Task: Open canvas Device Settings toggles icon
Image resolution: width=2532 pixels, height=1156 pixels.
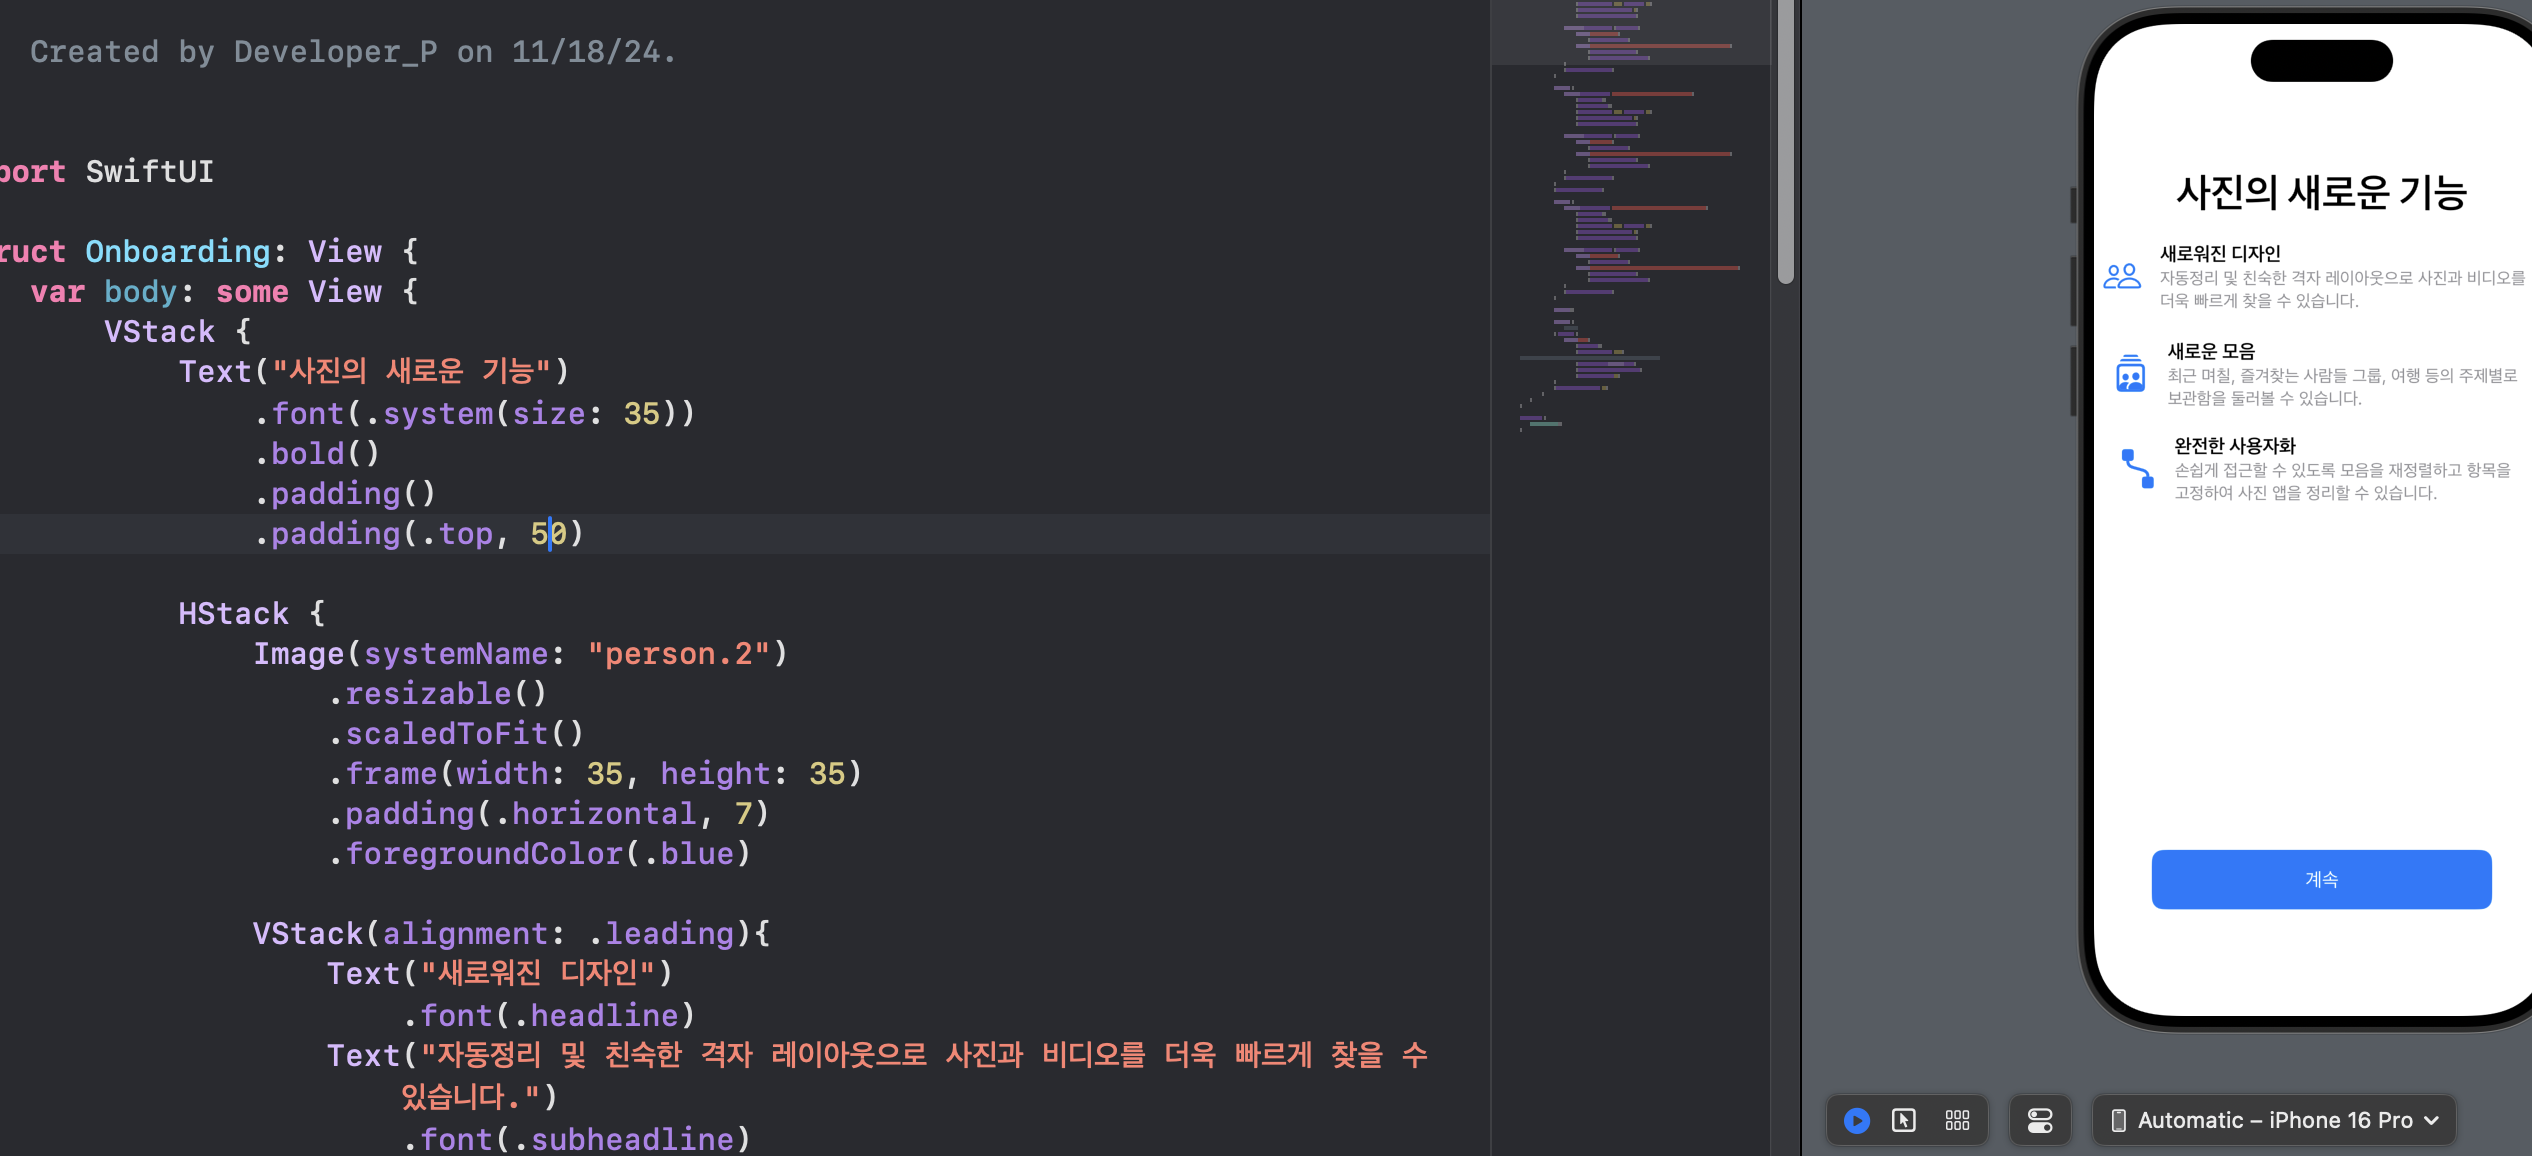Action: coord(2040,1120)
